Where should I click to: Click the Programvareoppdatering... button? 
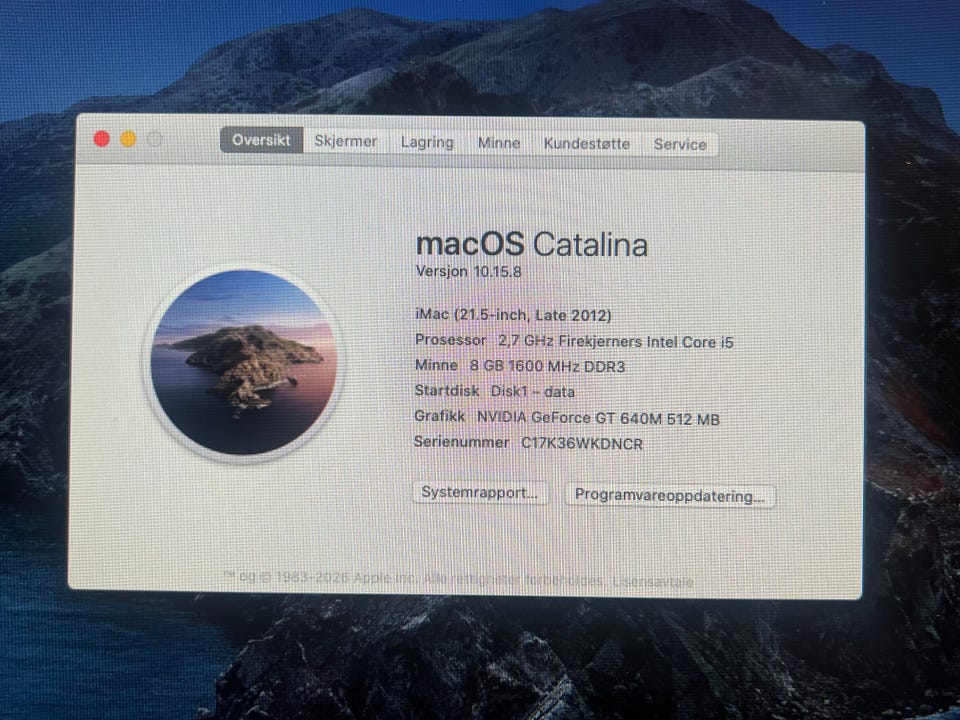669,495
